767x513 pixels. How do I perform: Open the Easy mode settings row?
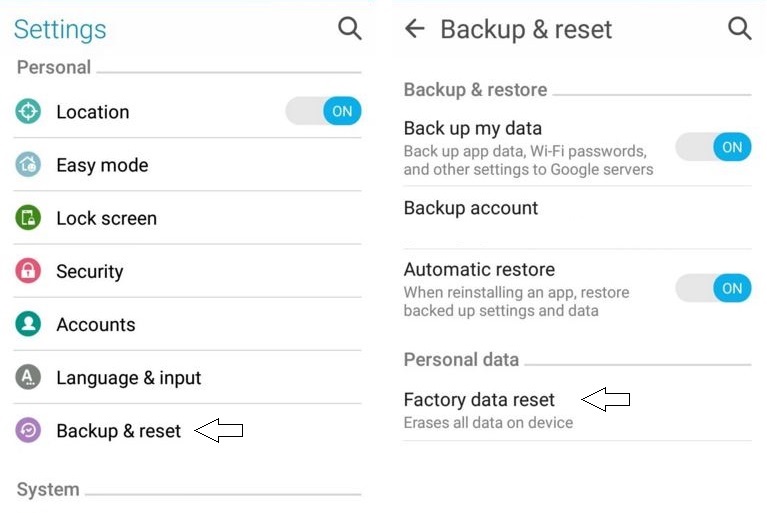pos(187,165)
